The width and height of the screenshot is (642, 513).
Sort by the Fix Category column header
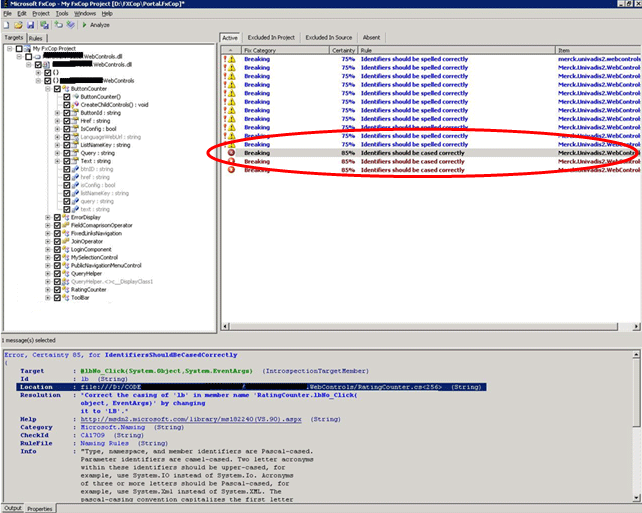(x=285, y=50)
